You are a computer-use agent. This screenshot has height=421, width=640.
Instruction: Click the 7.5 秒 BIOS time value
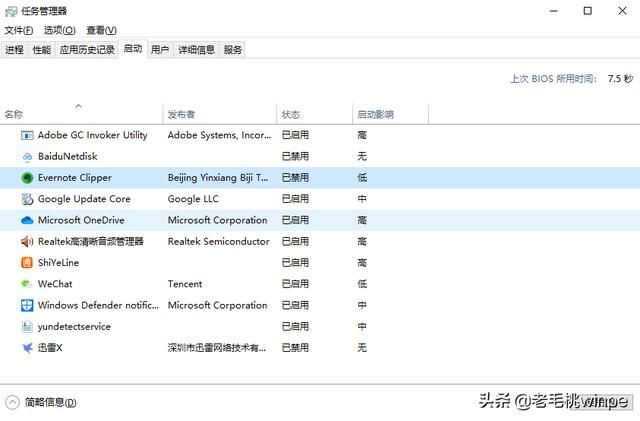(620, 78)
